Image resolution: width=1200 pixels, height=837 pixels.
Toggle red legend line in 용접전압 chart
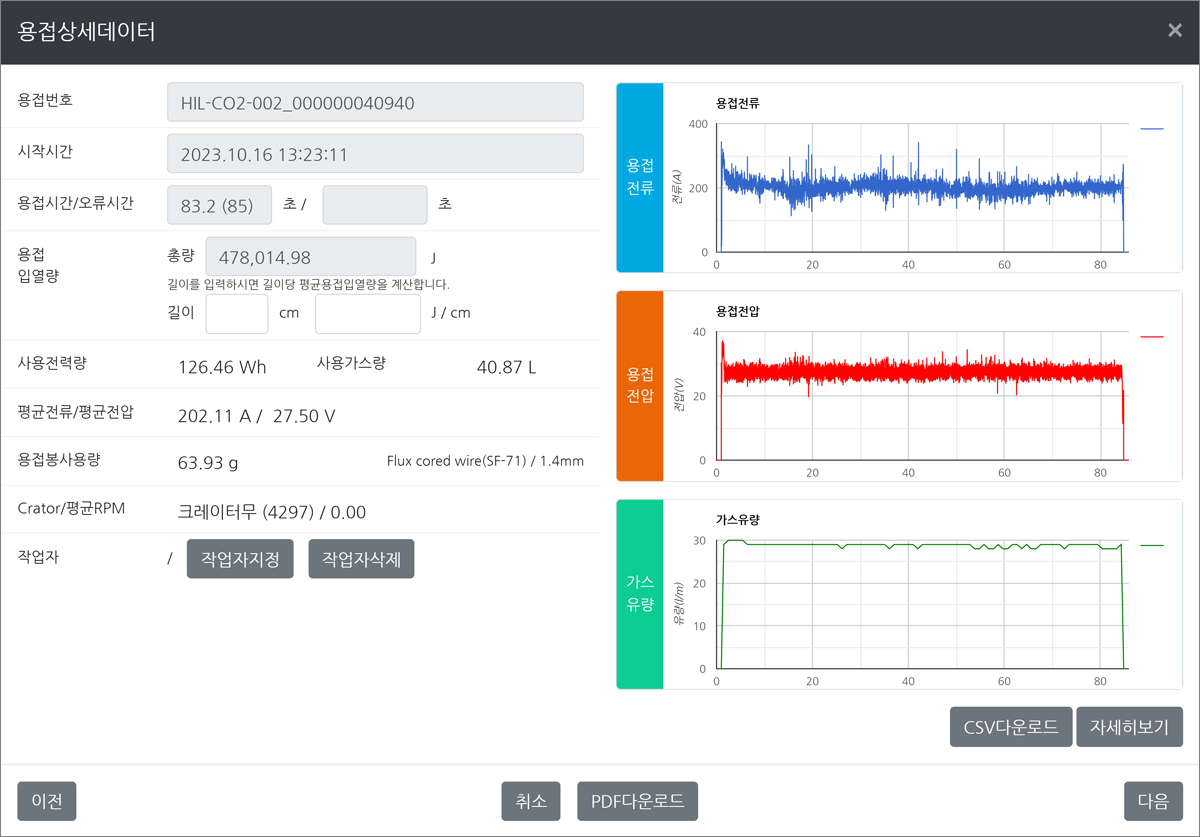tap(1152, 337)
